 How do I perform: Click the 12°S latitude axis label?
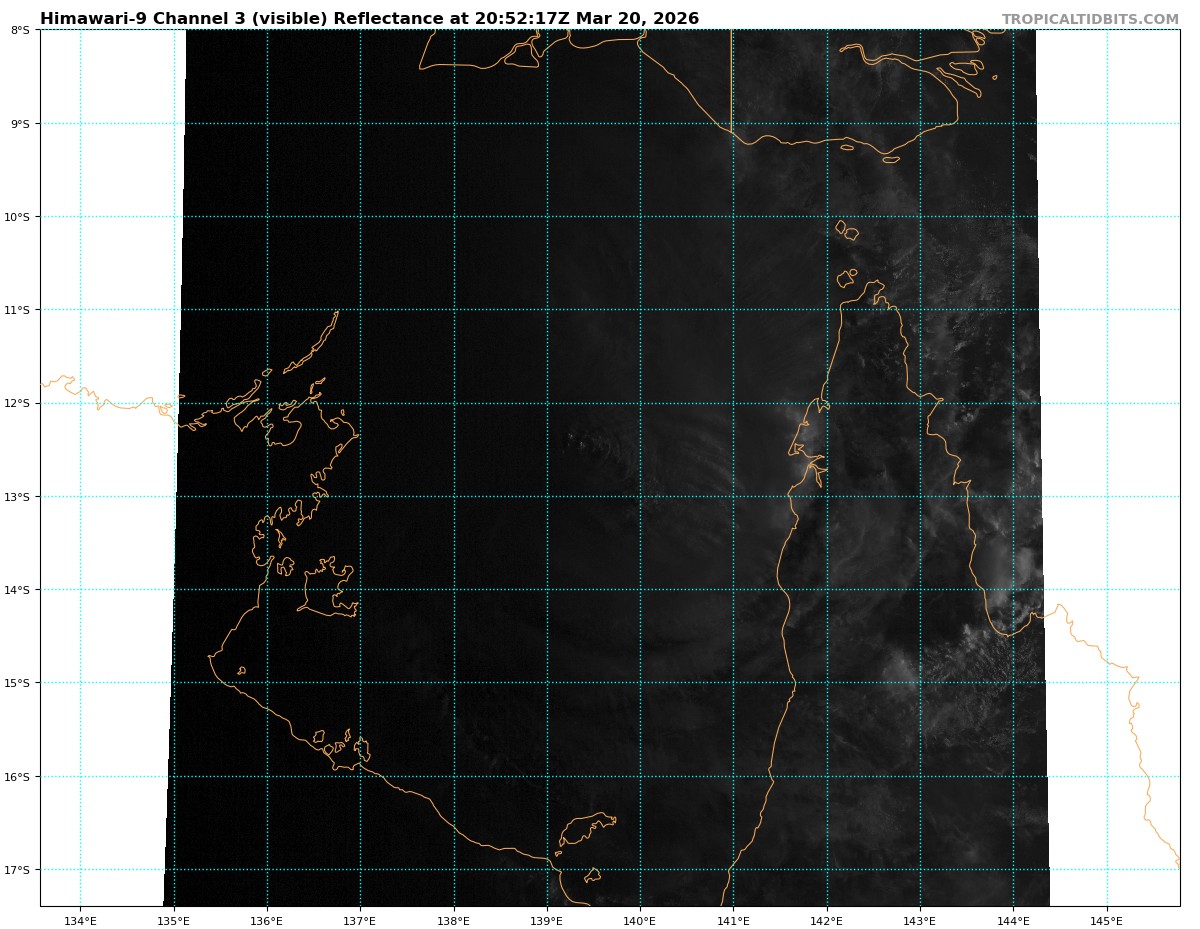coord(18,403)
